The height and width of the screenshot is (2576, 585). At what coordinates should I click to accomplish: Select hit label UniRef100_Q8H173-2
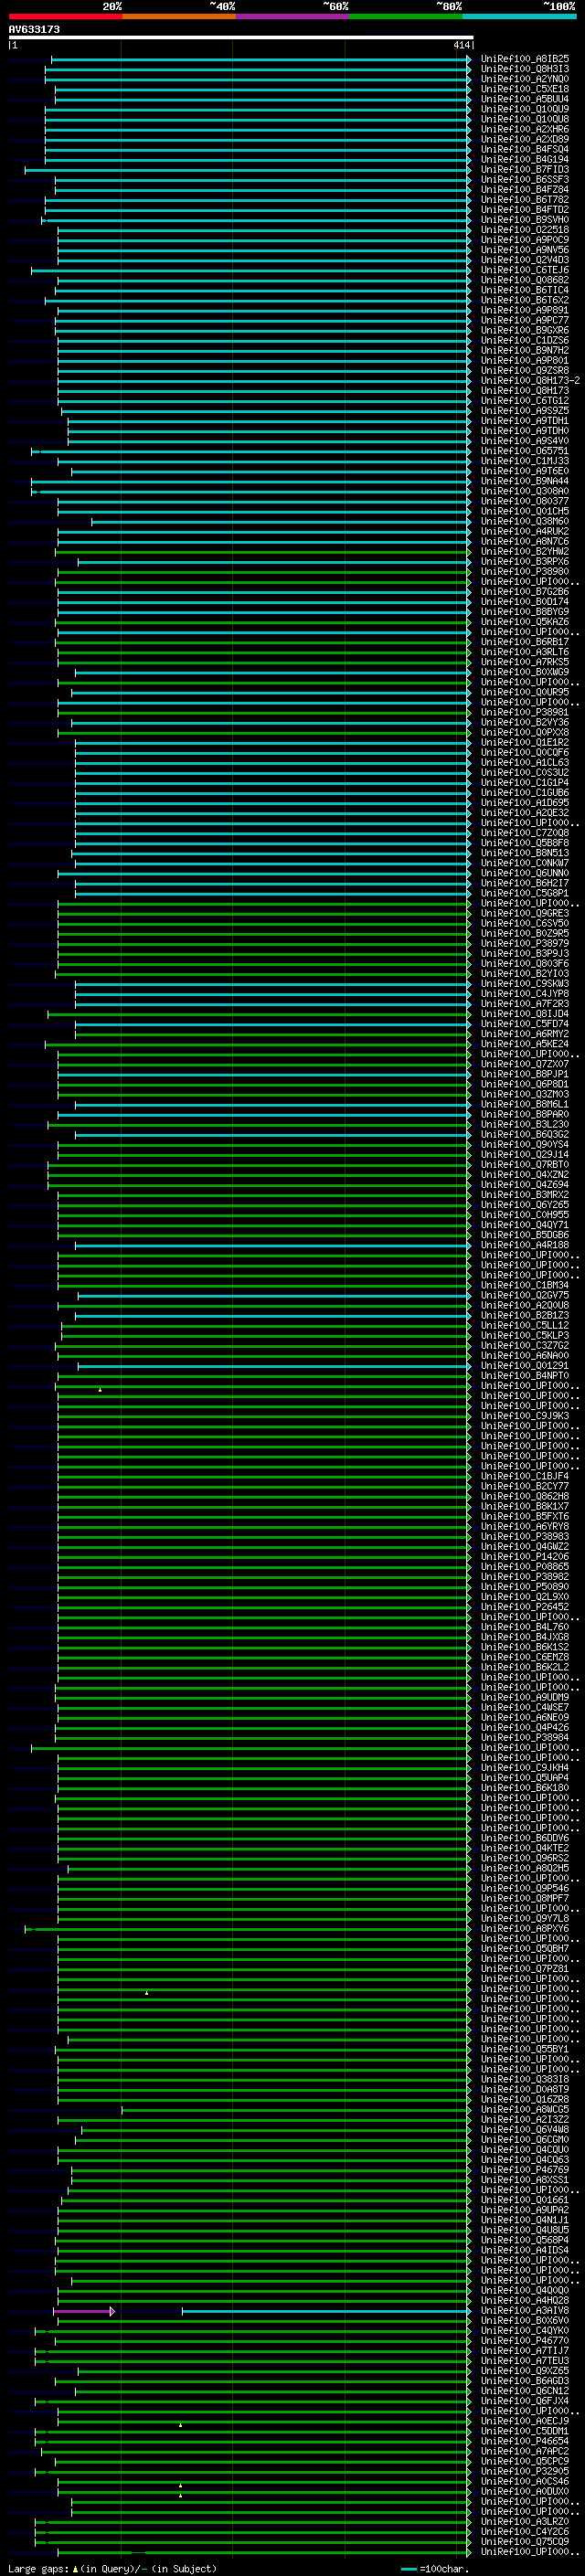click(x=530, y=381)
